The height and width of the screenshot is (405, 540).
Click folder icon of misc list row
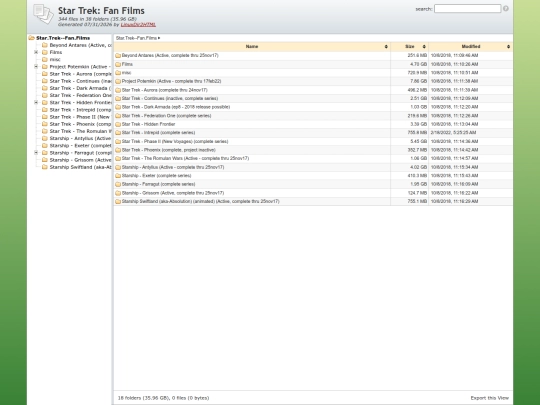[118, 73]
